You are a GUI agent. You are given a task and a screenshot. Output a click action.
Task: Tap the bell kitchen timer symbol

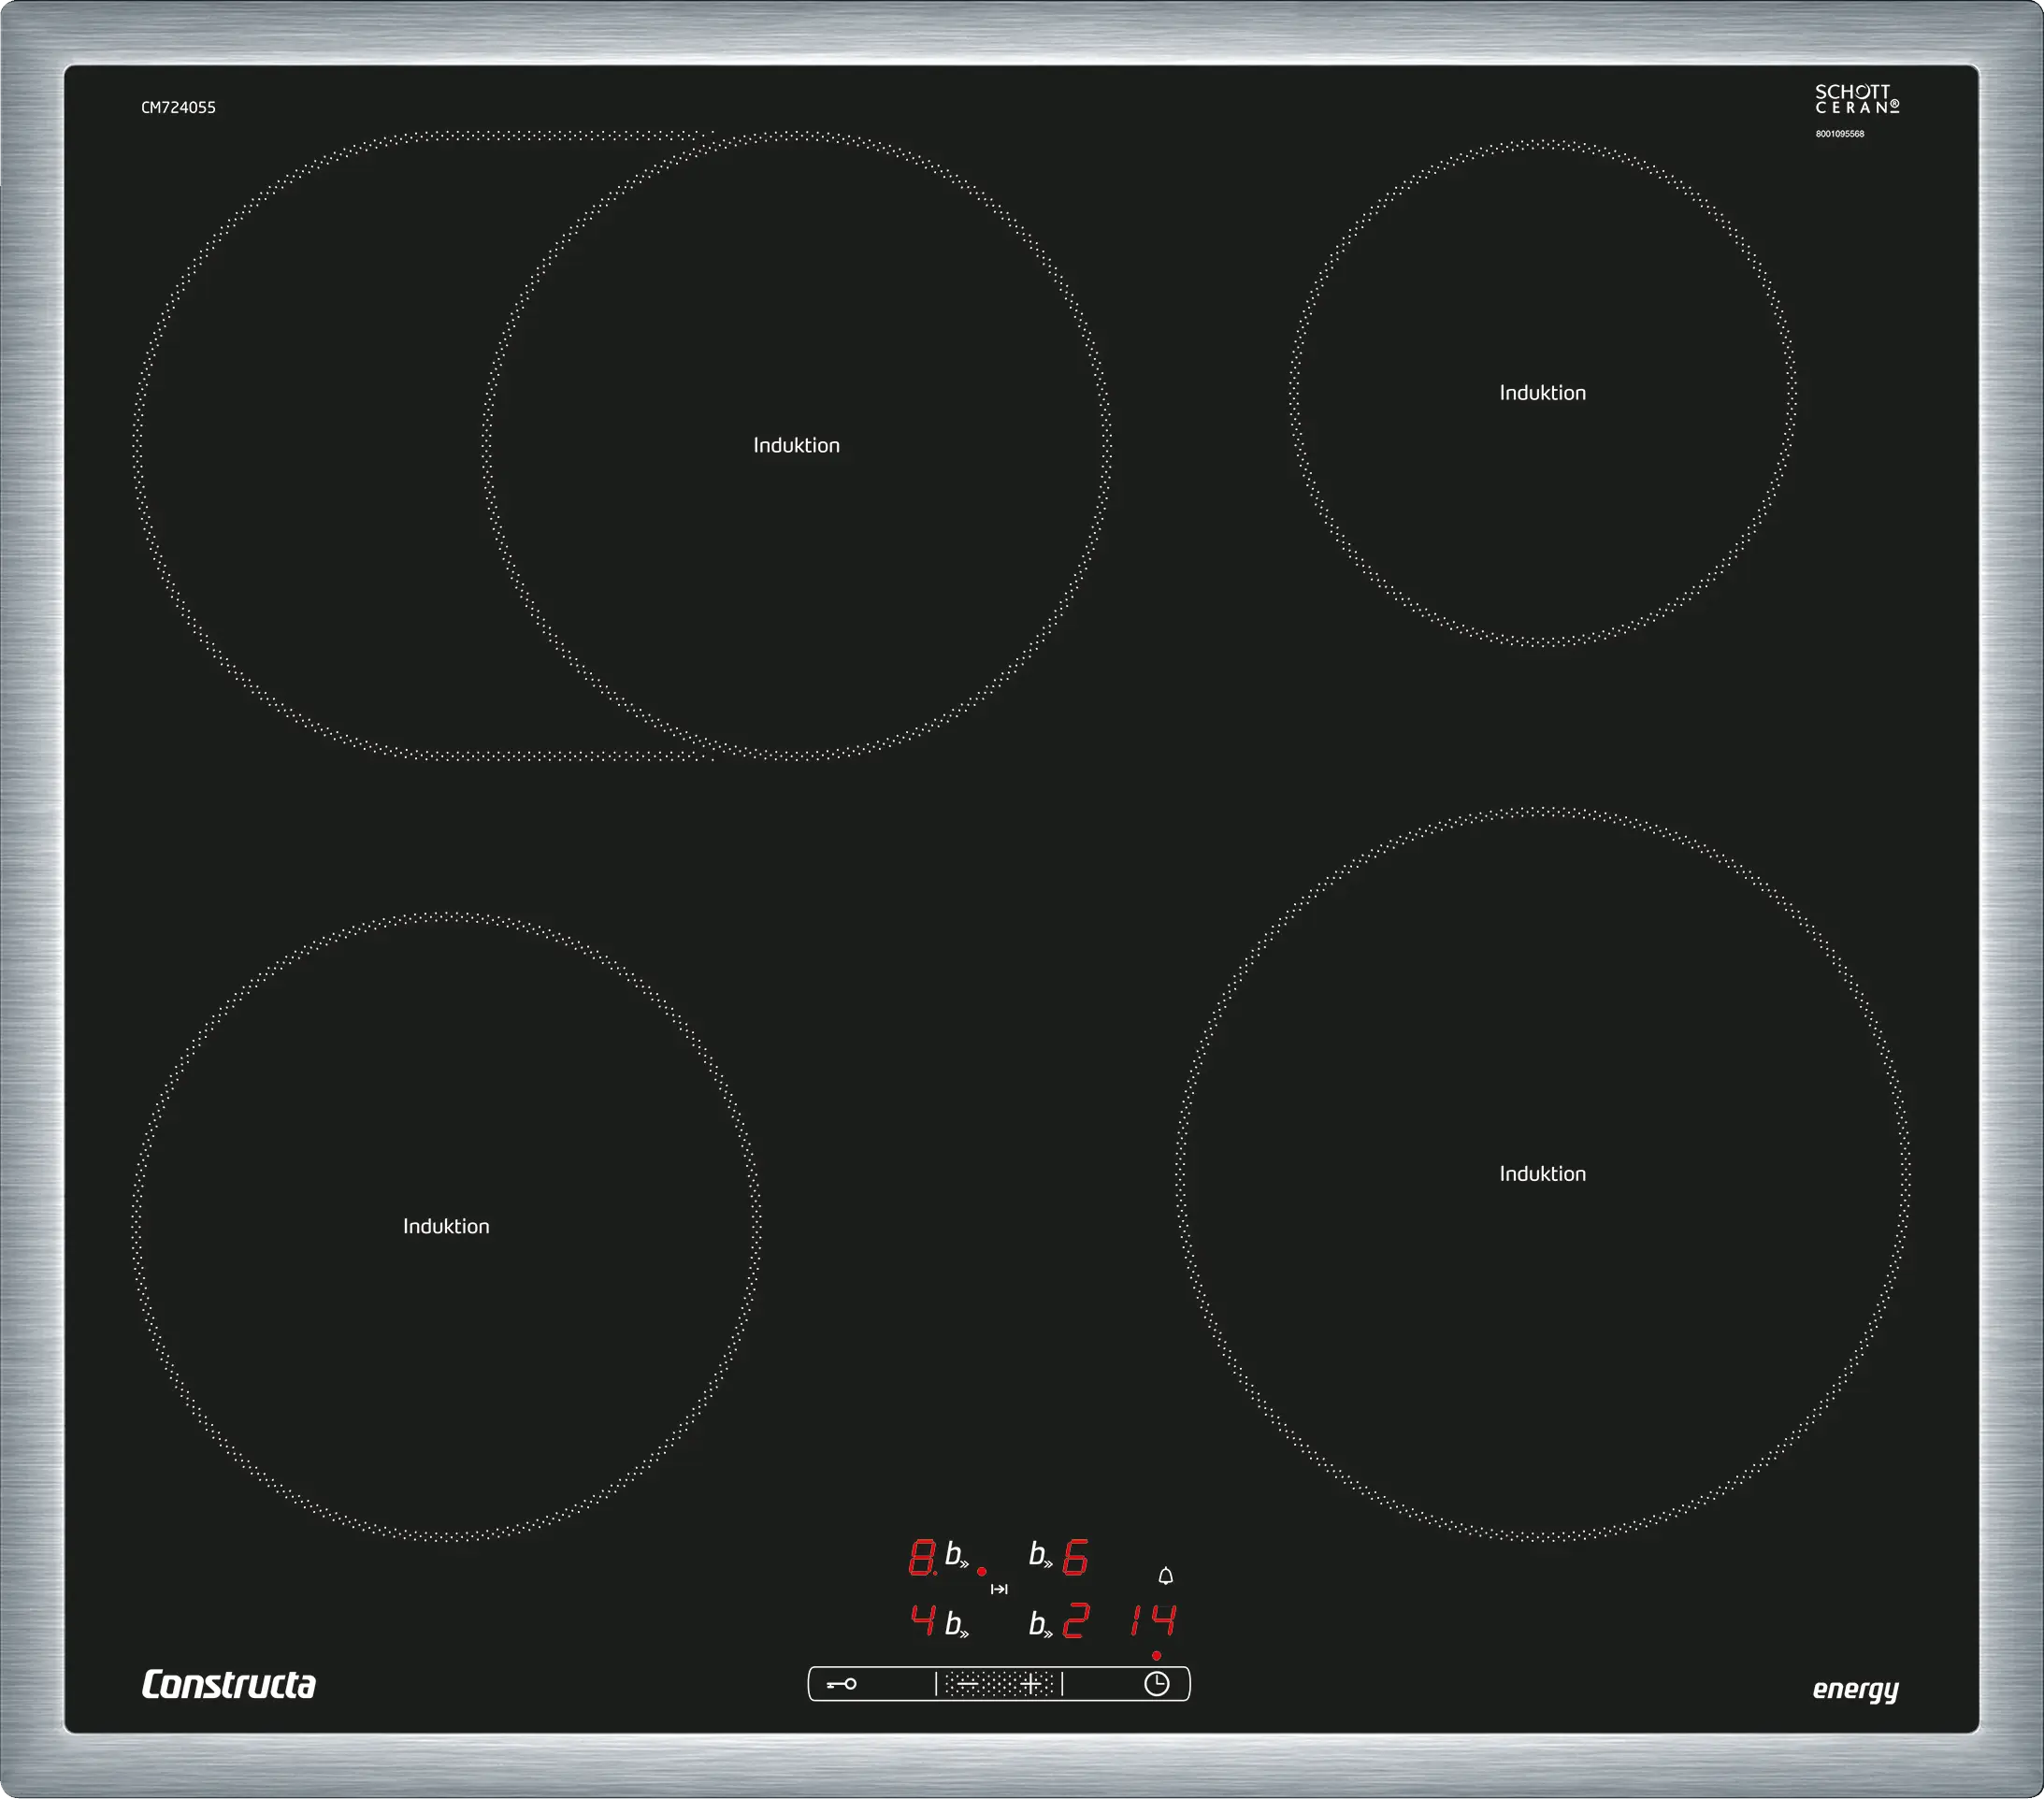[x=1165, y=1576]
